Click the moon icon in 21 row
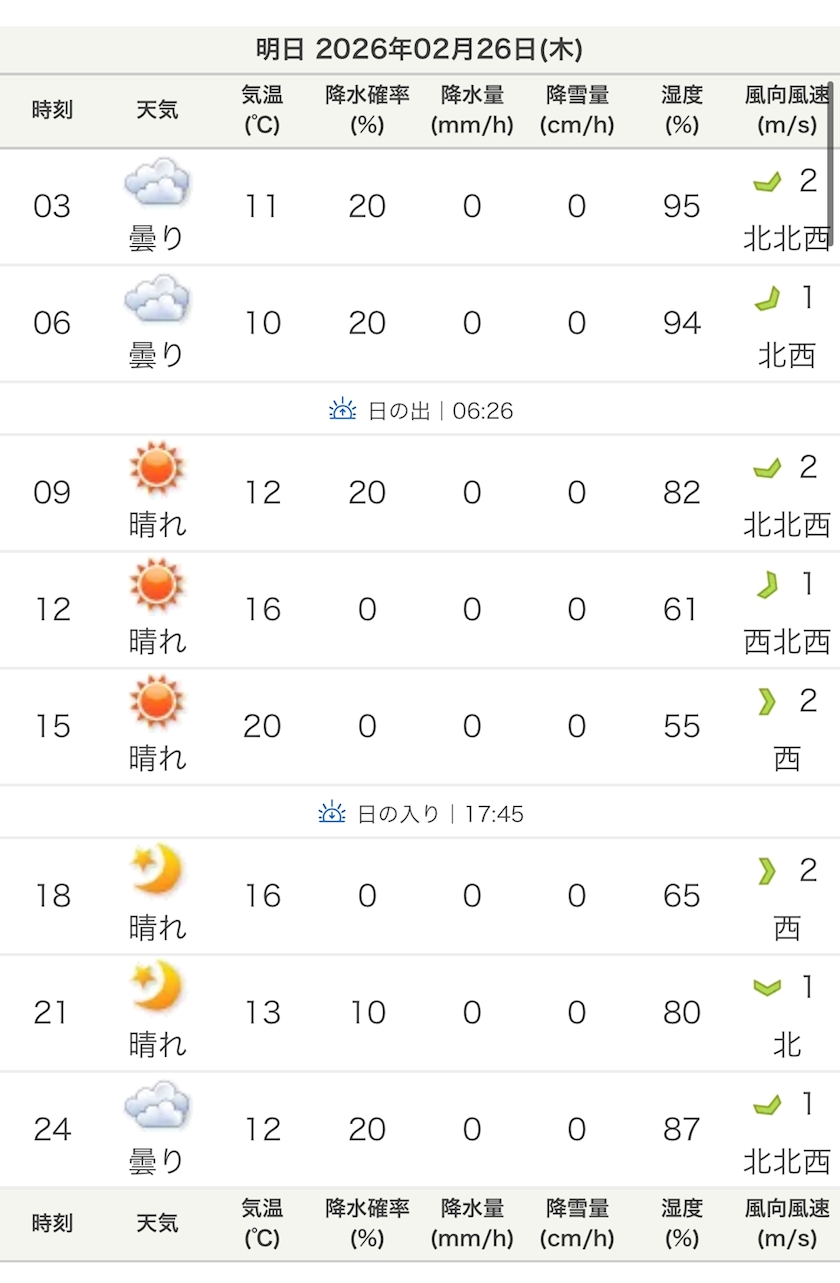Viewport: 840px width, 1283px height. [157, 986]
